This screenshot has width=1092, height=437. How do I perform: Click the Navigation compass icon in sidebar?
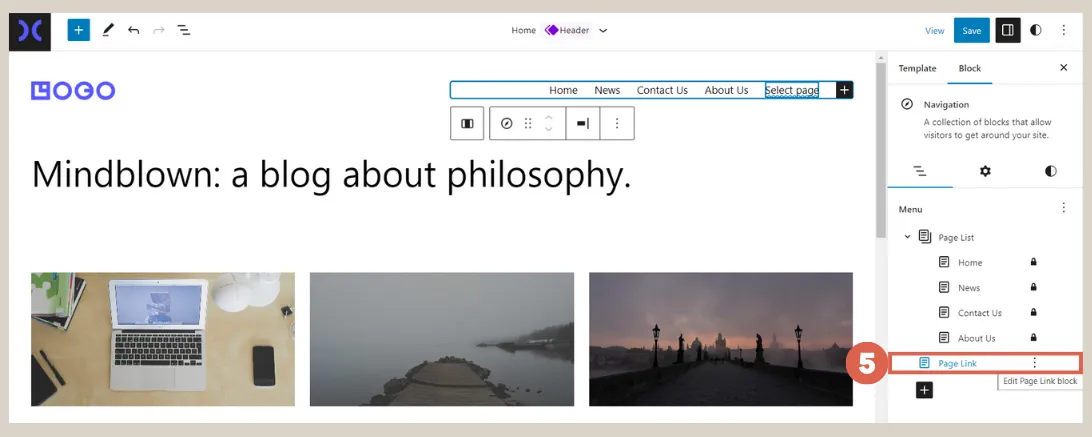(x=907, y=105)
